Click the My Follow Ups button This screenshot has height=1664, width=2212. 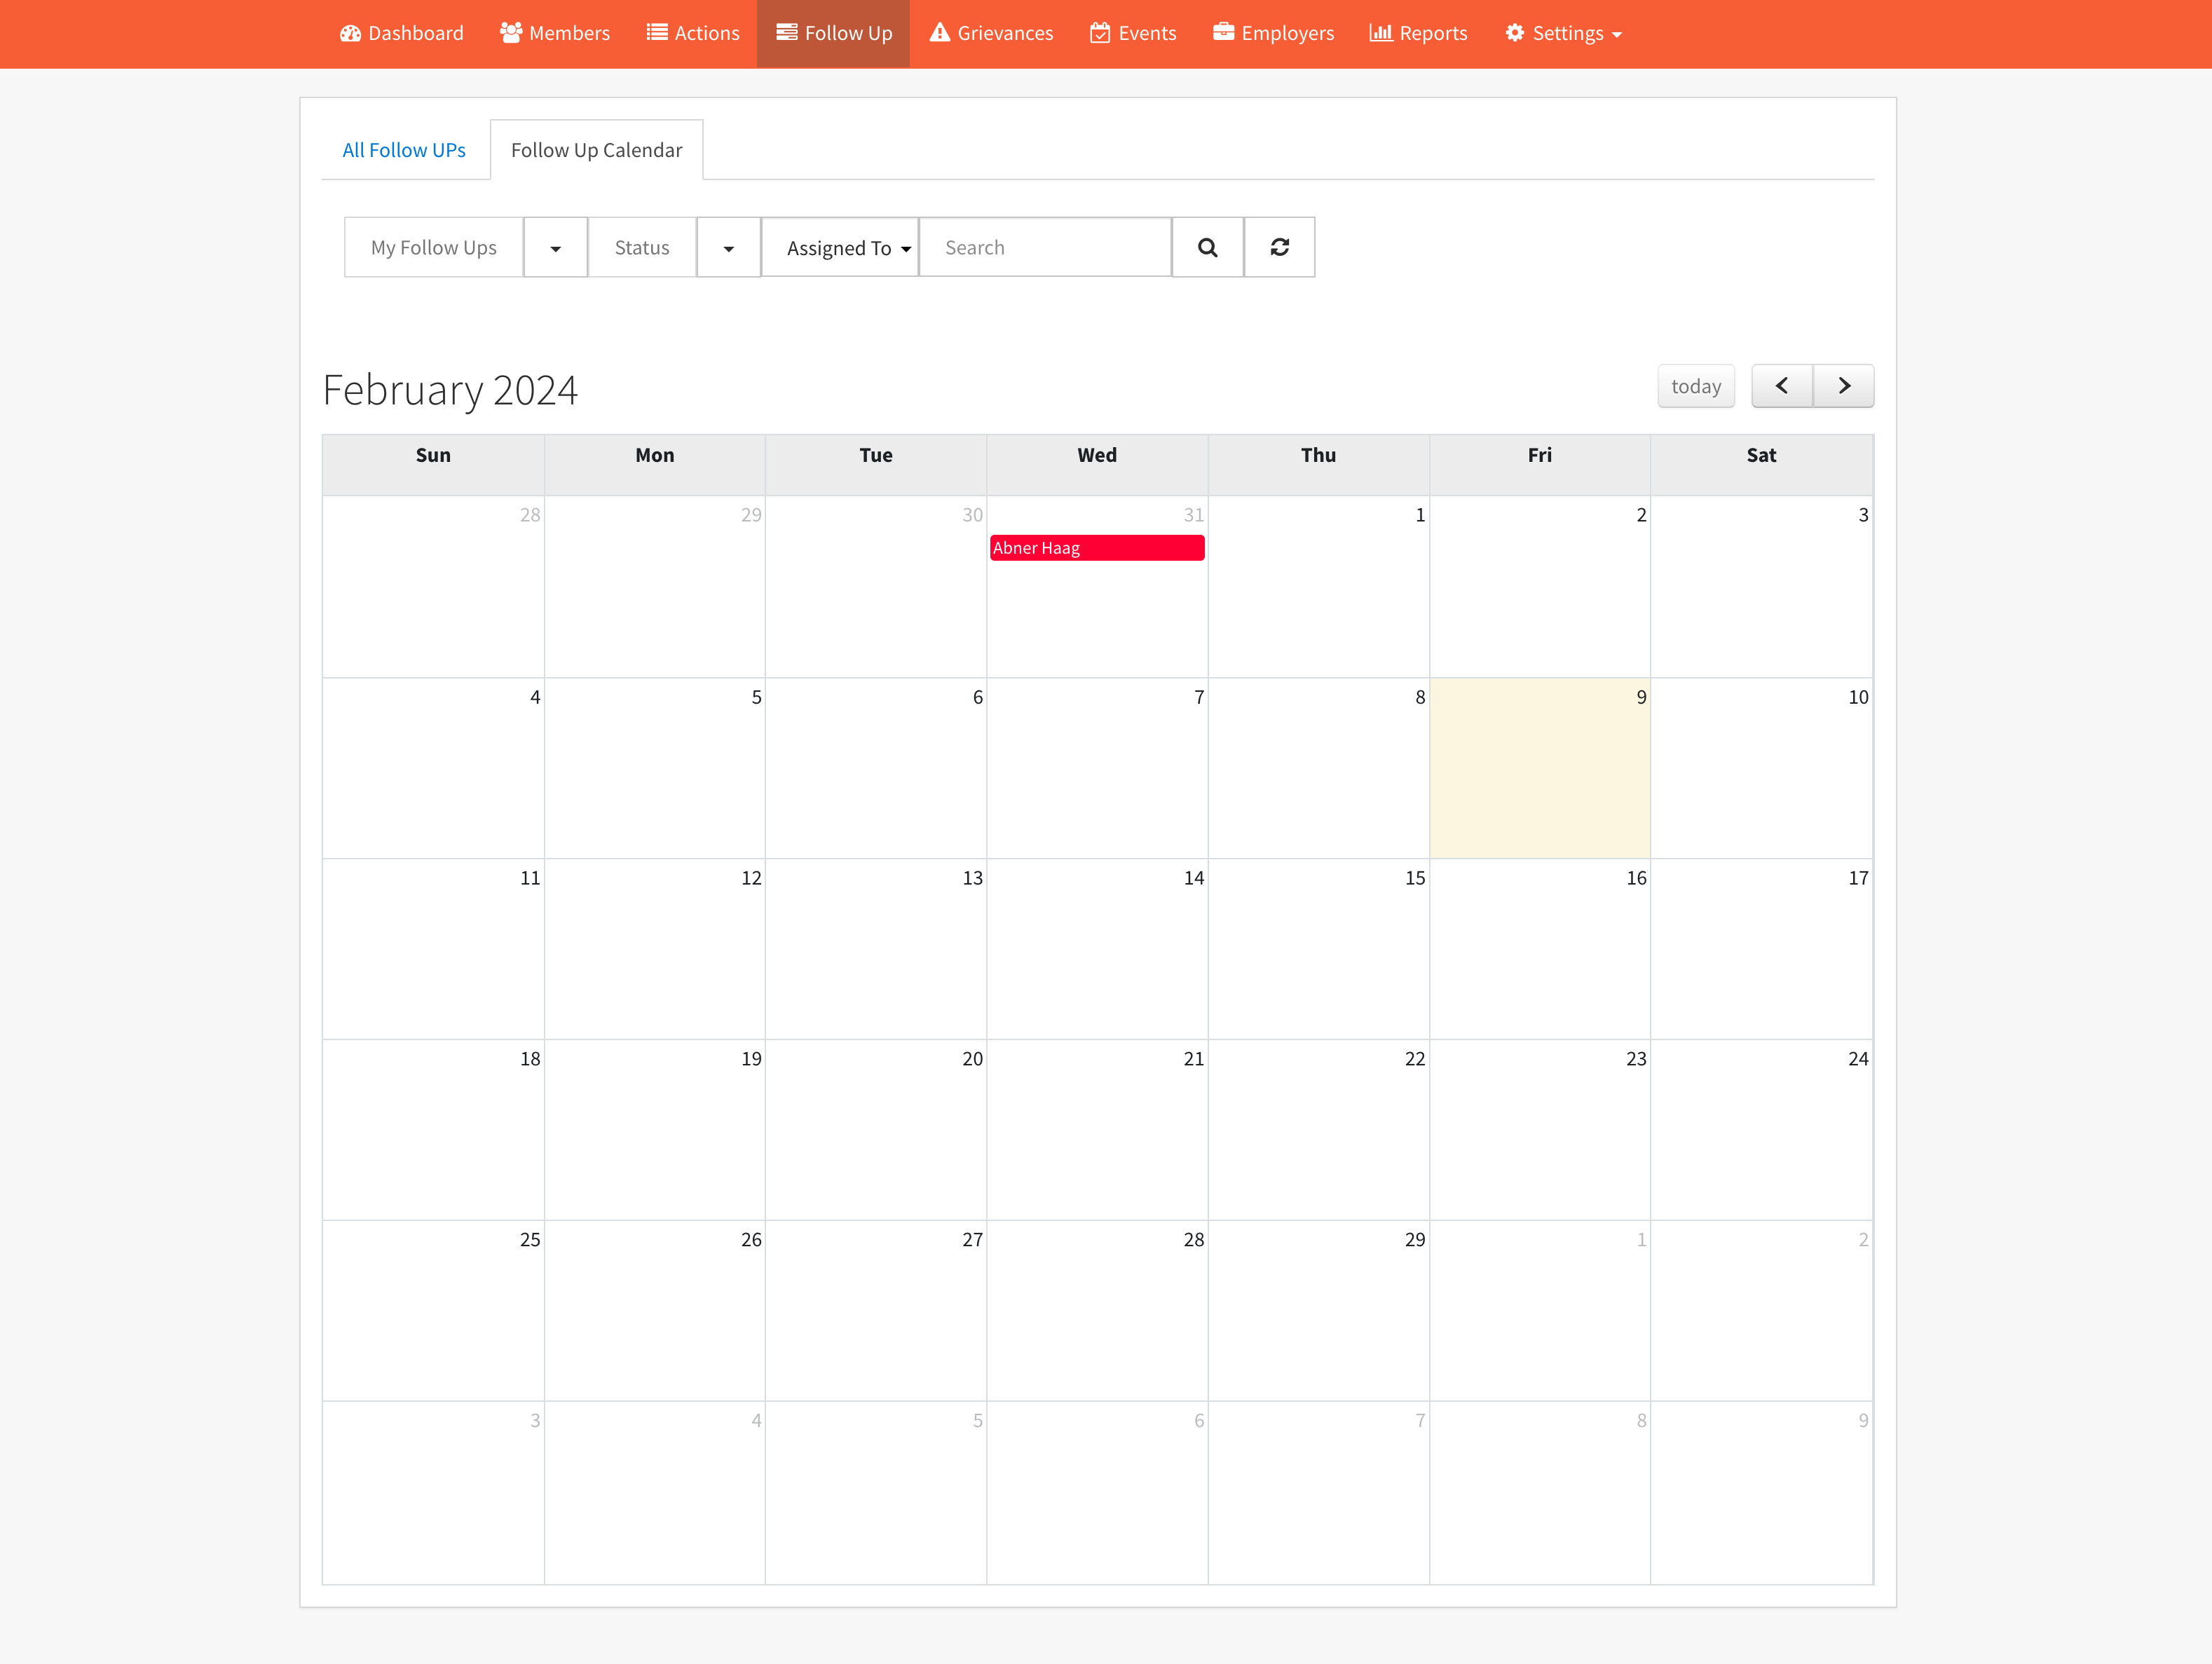(434, 247)
